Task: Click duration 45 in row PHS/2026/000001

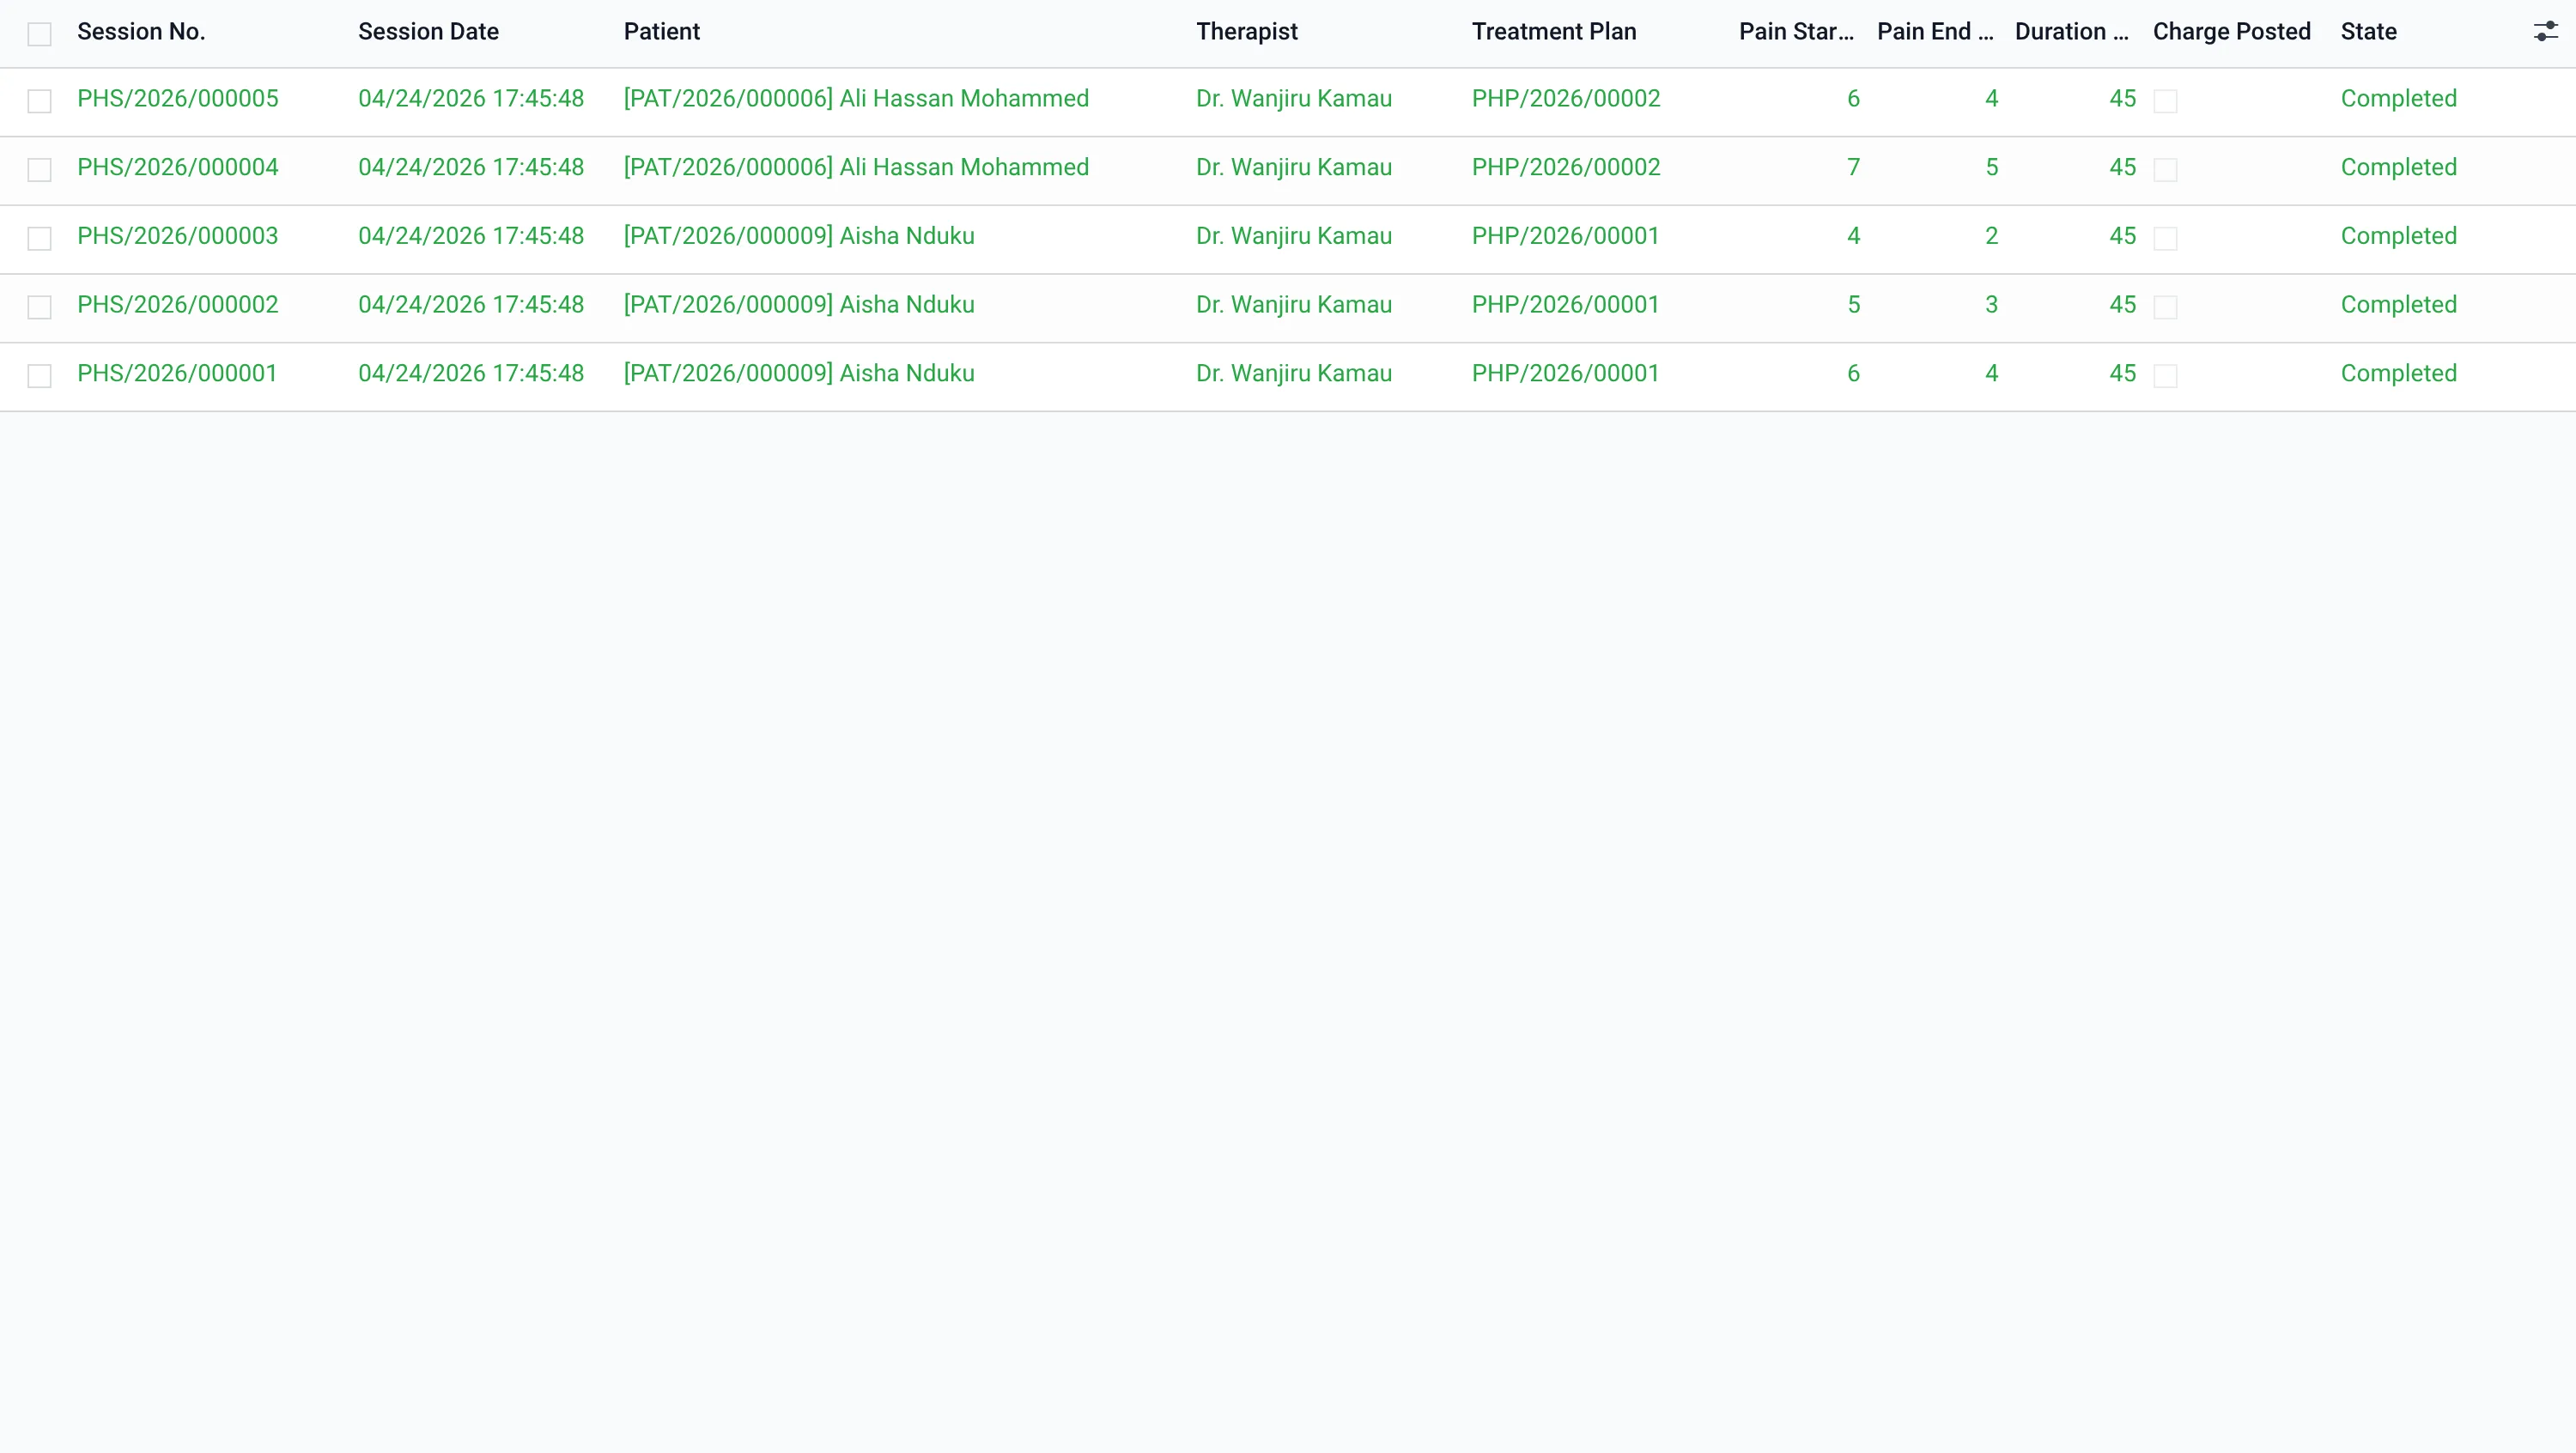Action: 2122,374
